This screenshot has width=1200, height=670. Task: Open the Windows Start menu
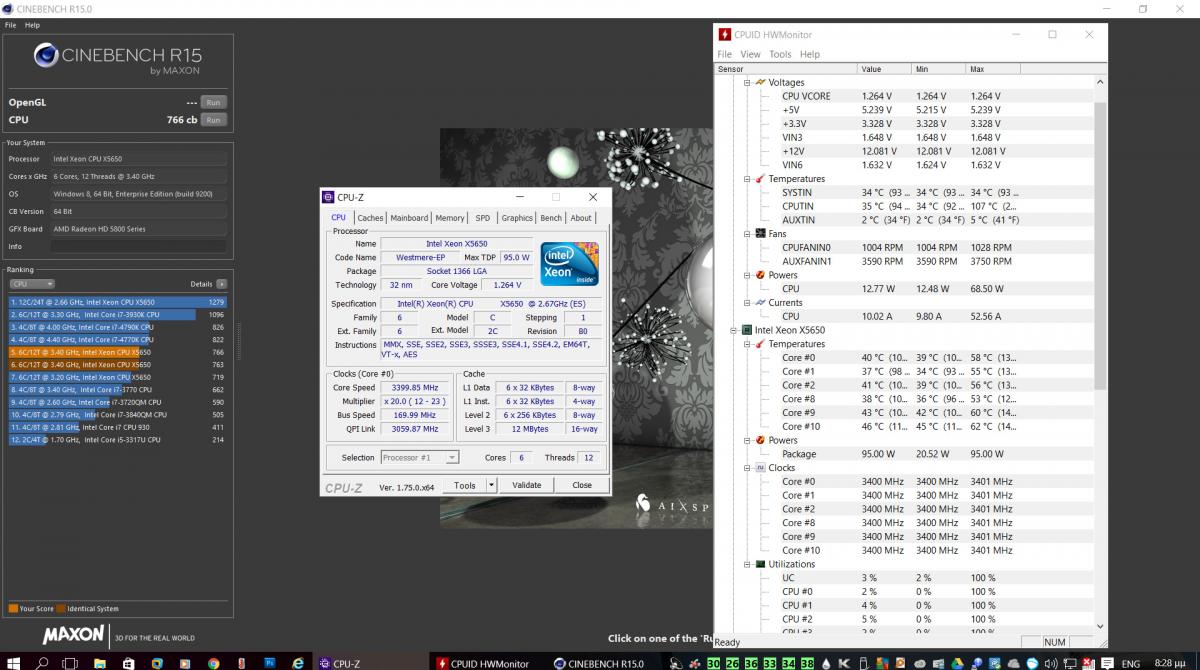[14, 662]
